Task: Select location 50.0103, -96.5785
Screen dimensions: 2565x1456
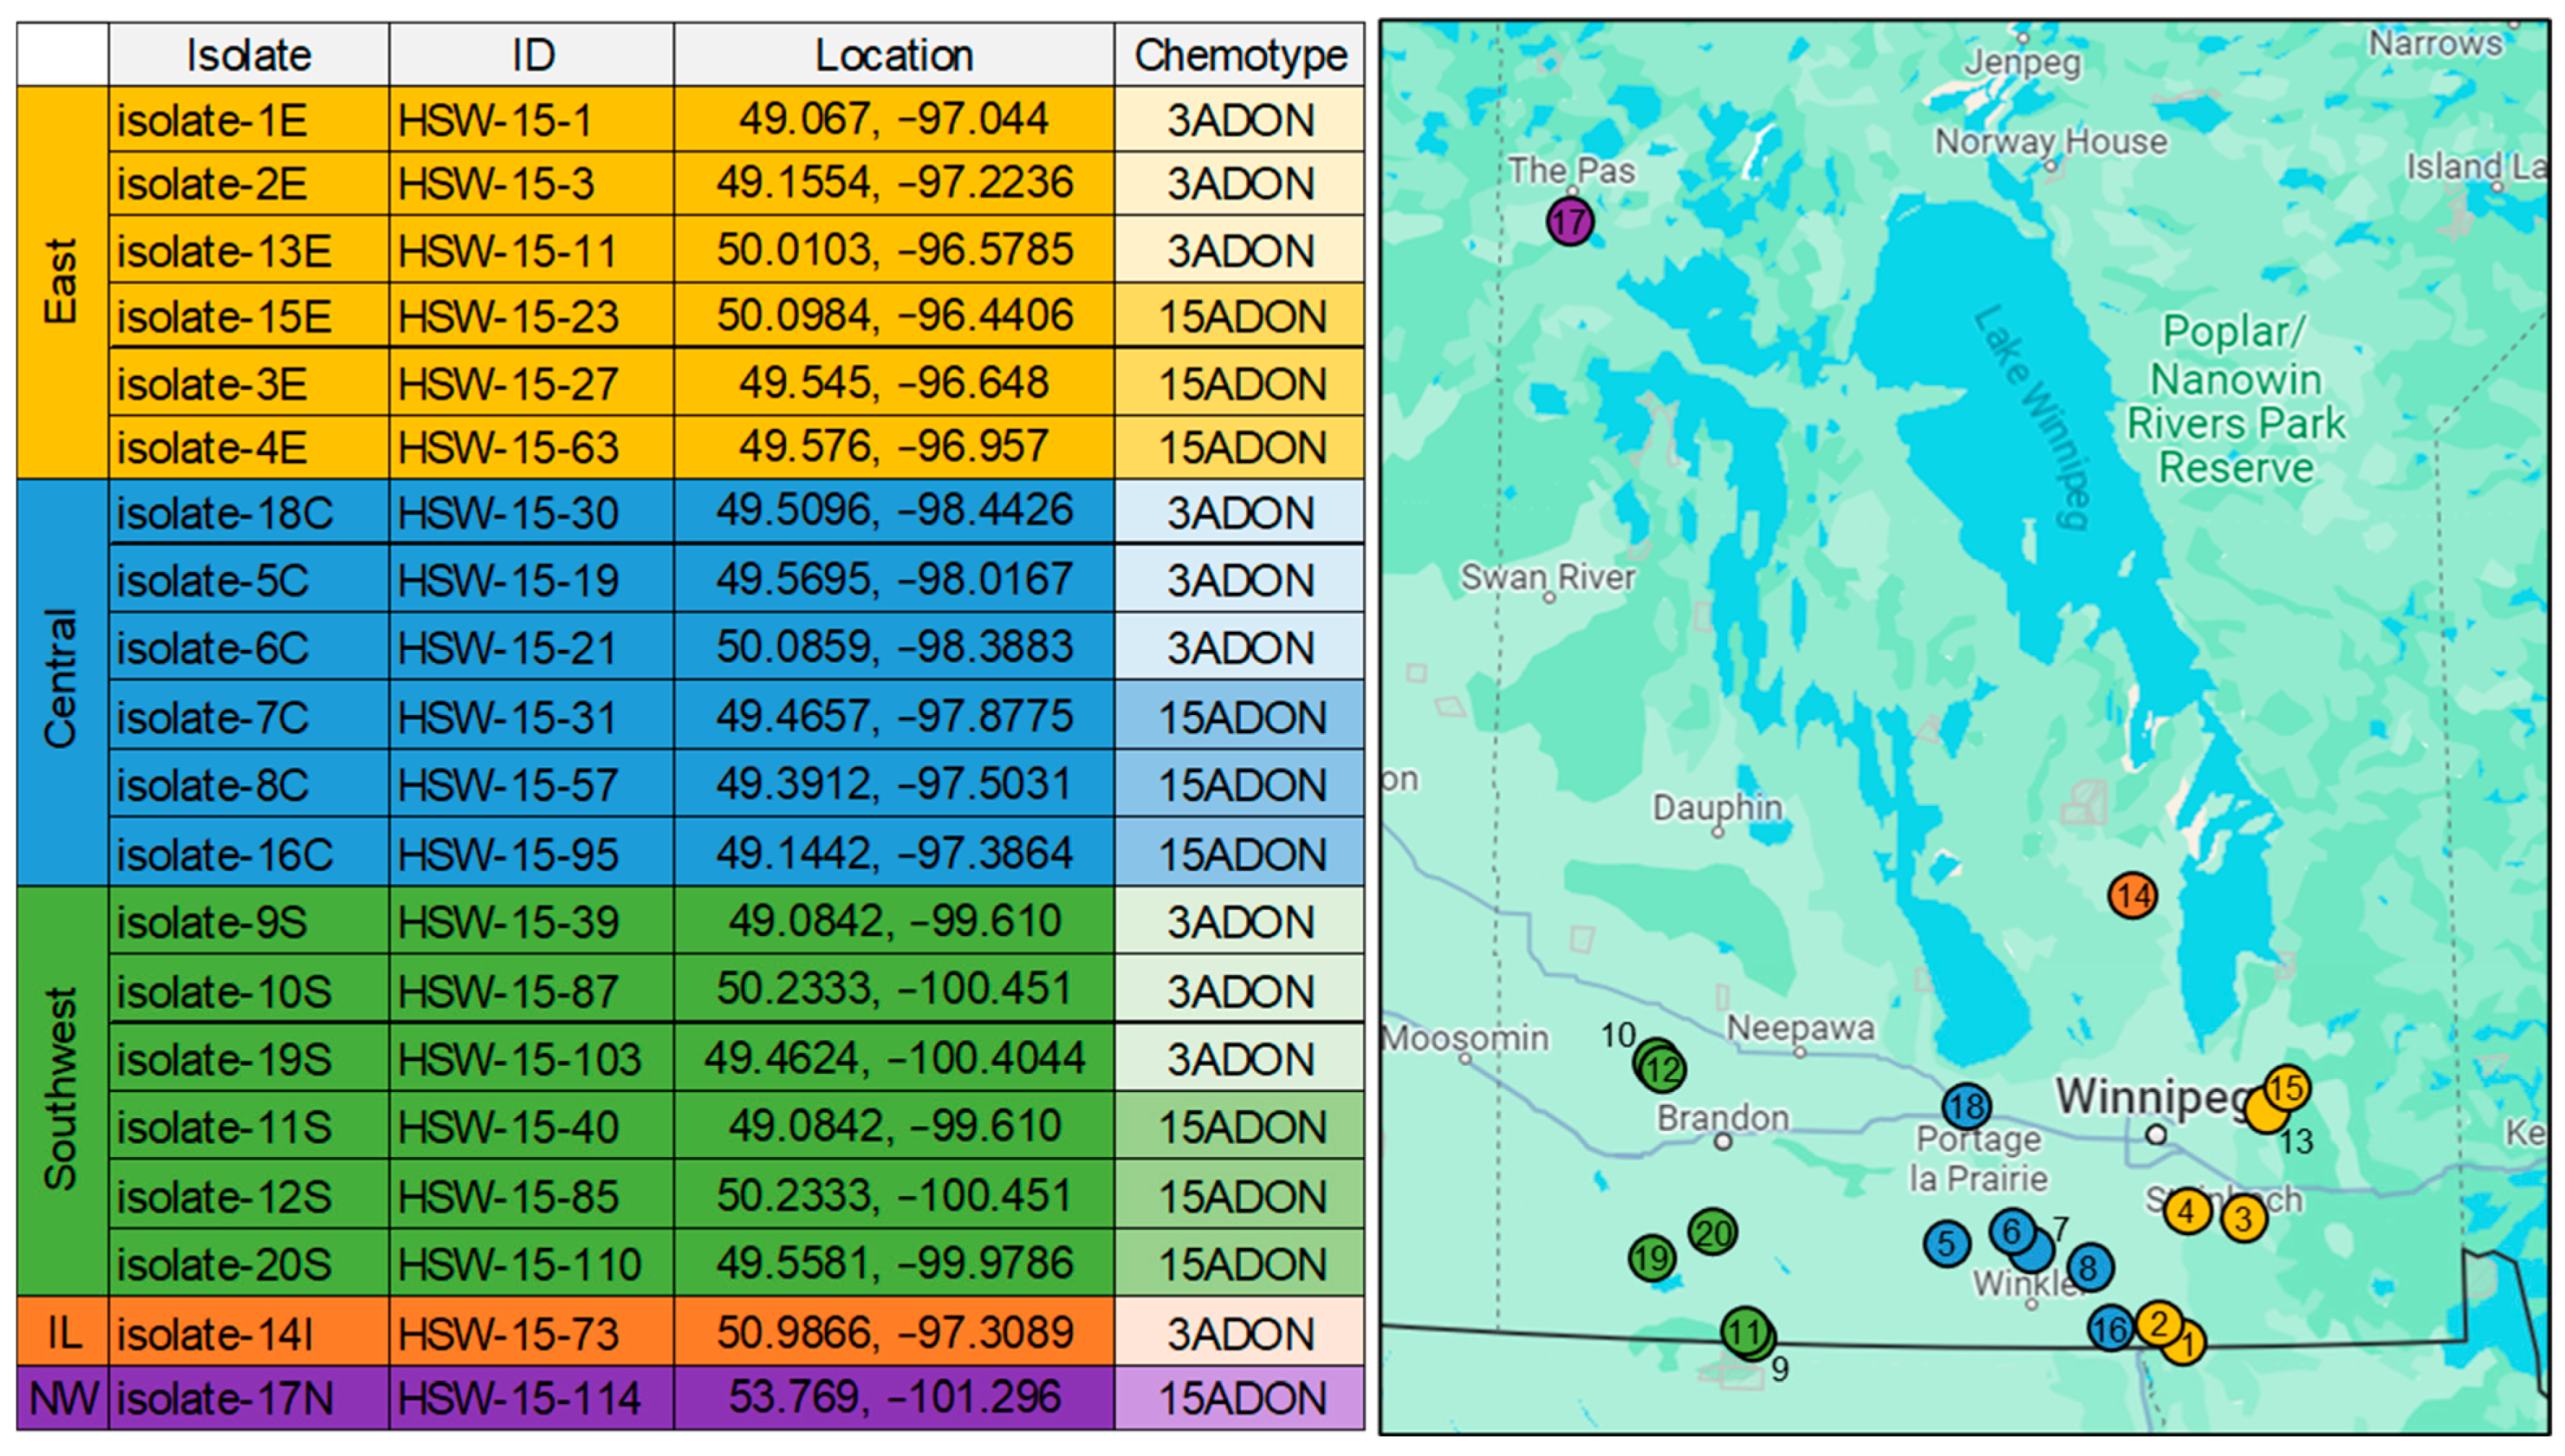Action: (894, 250)
